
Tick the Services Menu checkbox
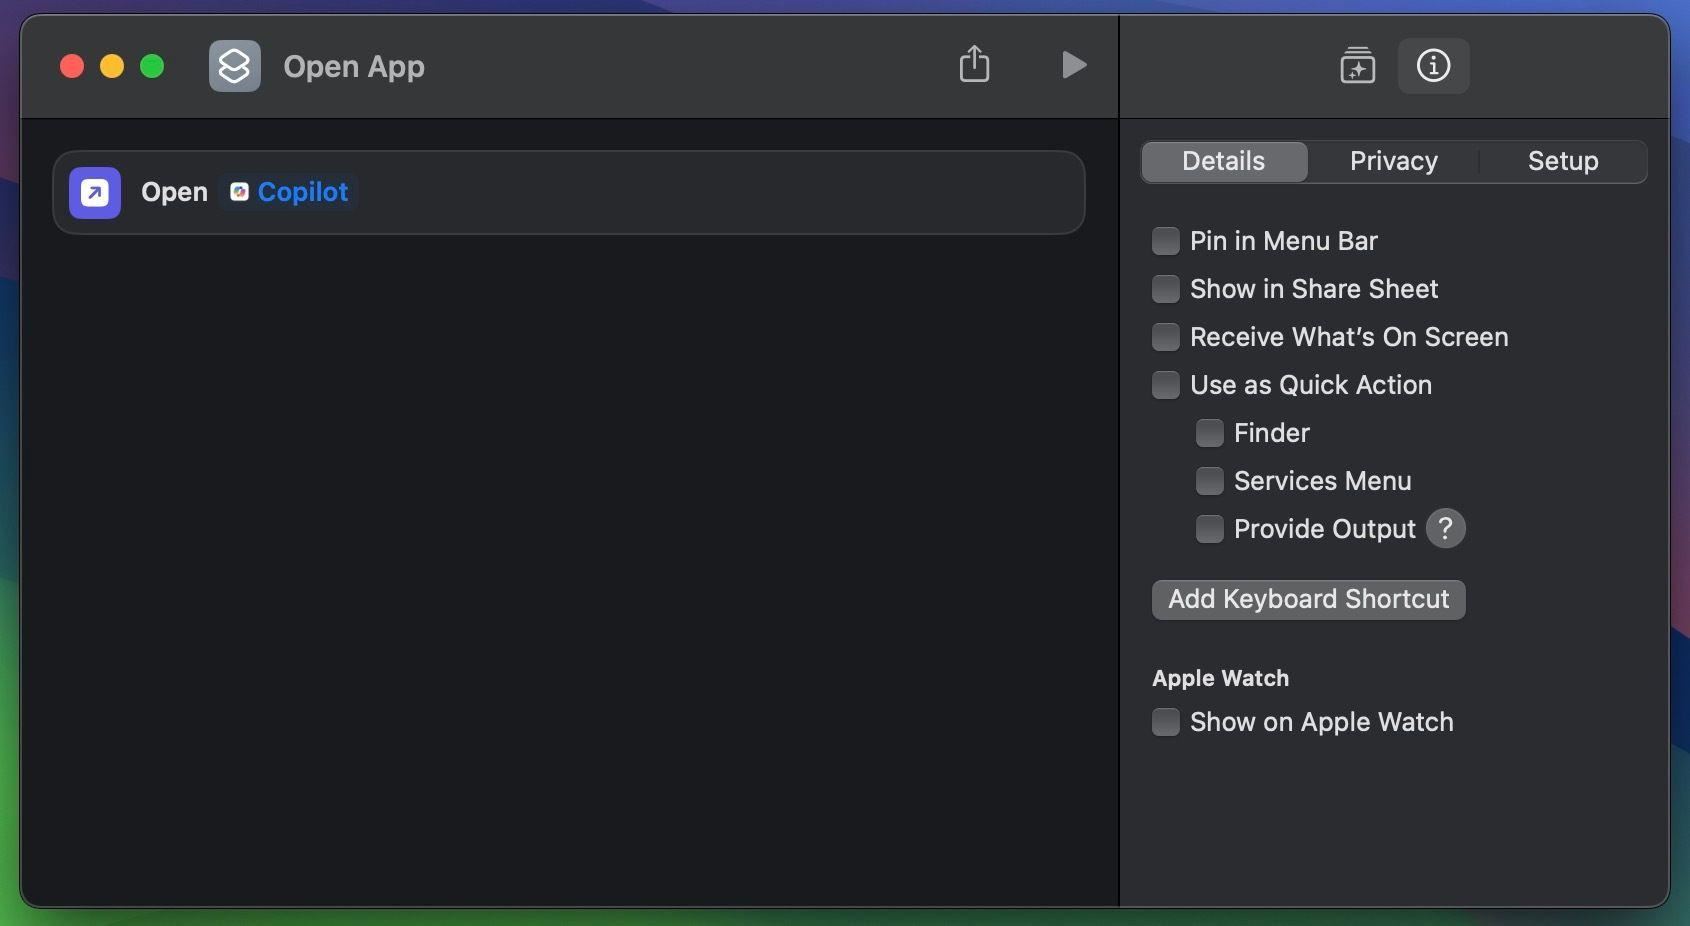[x=1210, y=481]
